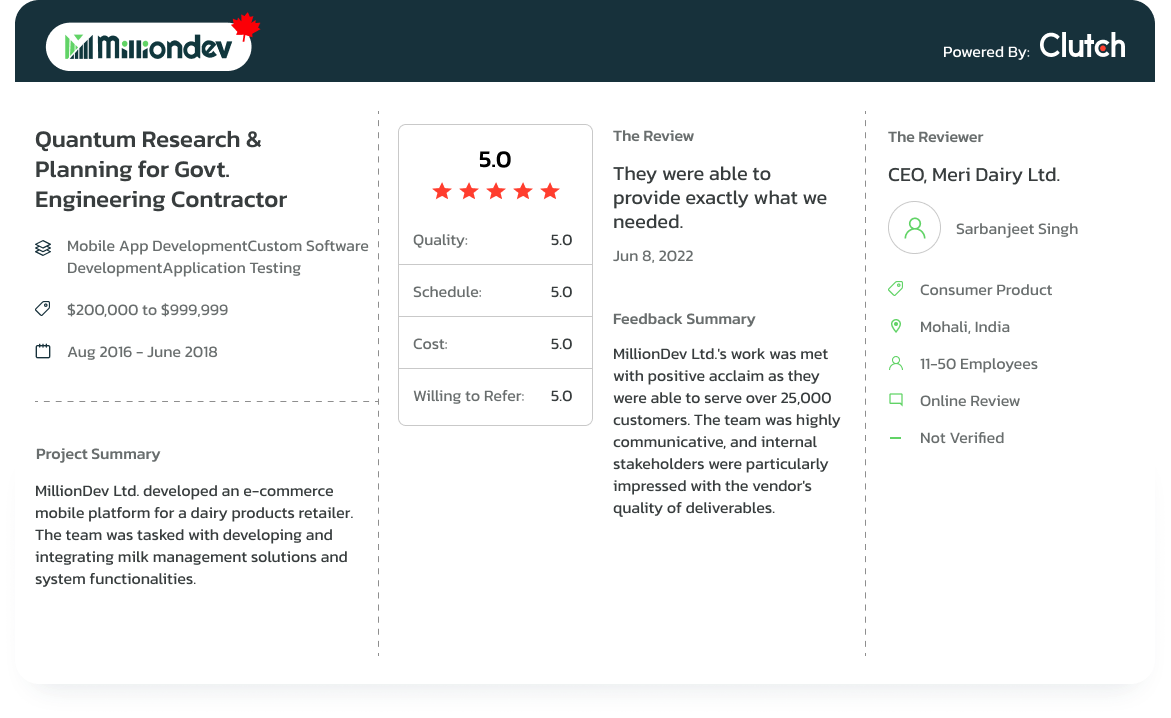Viewport: 1171px width, 718px height.
Task: Select the Willing to Refer row
Action: click(495, 396)
